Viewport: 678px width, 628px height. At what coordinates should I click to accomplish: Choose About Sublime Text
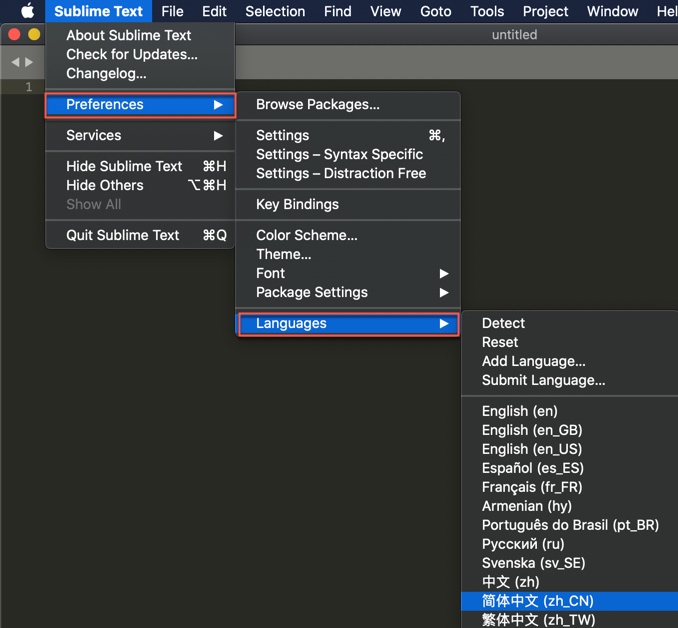tap(140, 35)
